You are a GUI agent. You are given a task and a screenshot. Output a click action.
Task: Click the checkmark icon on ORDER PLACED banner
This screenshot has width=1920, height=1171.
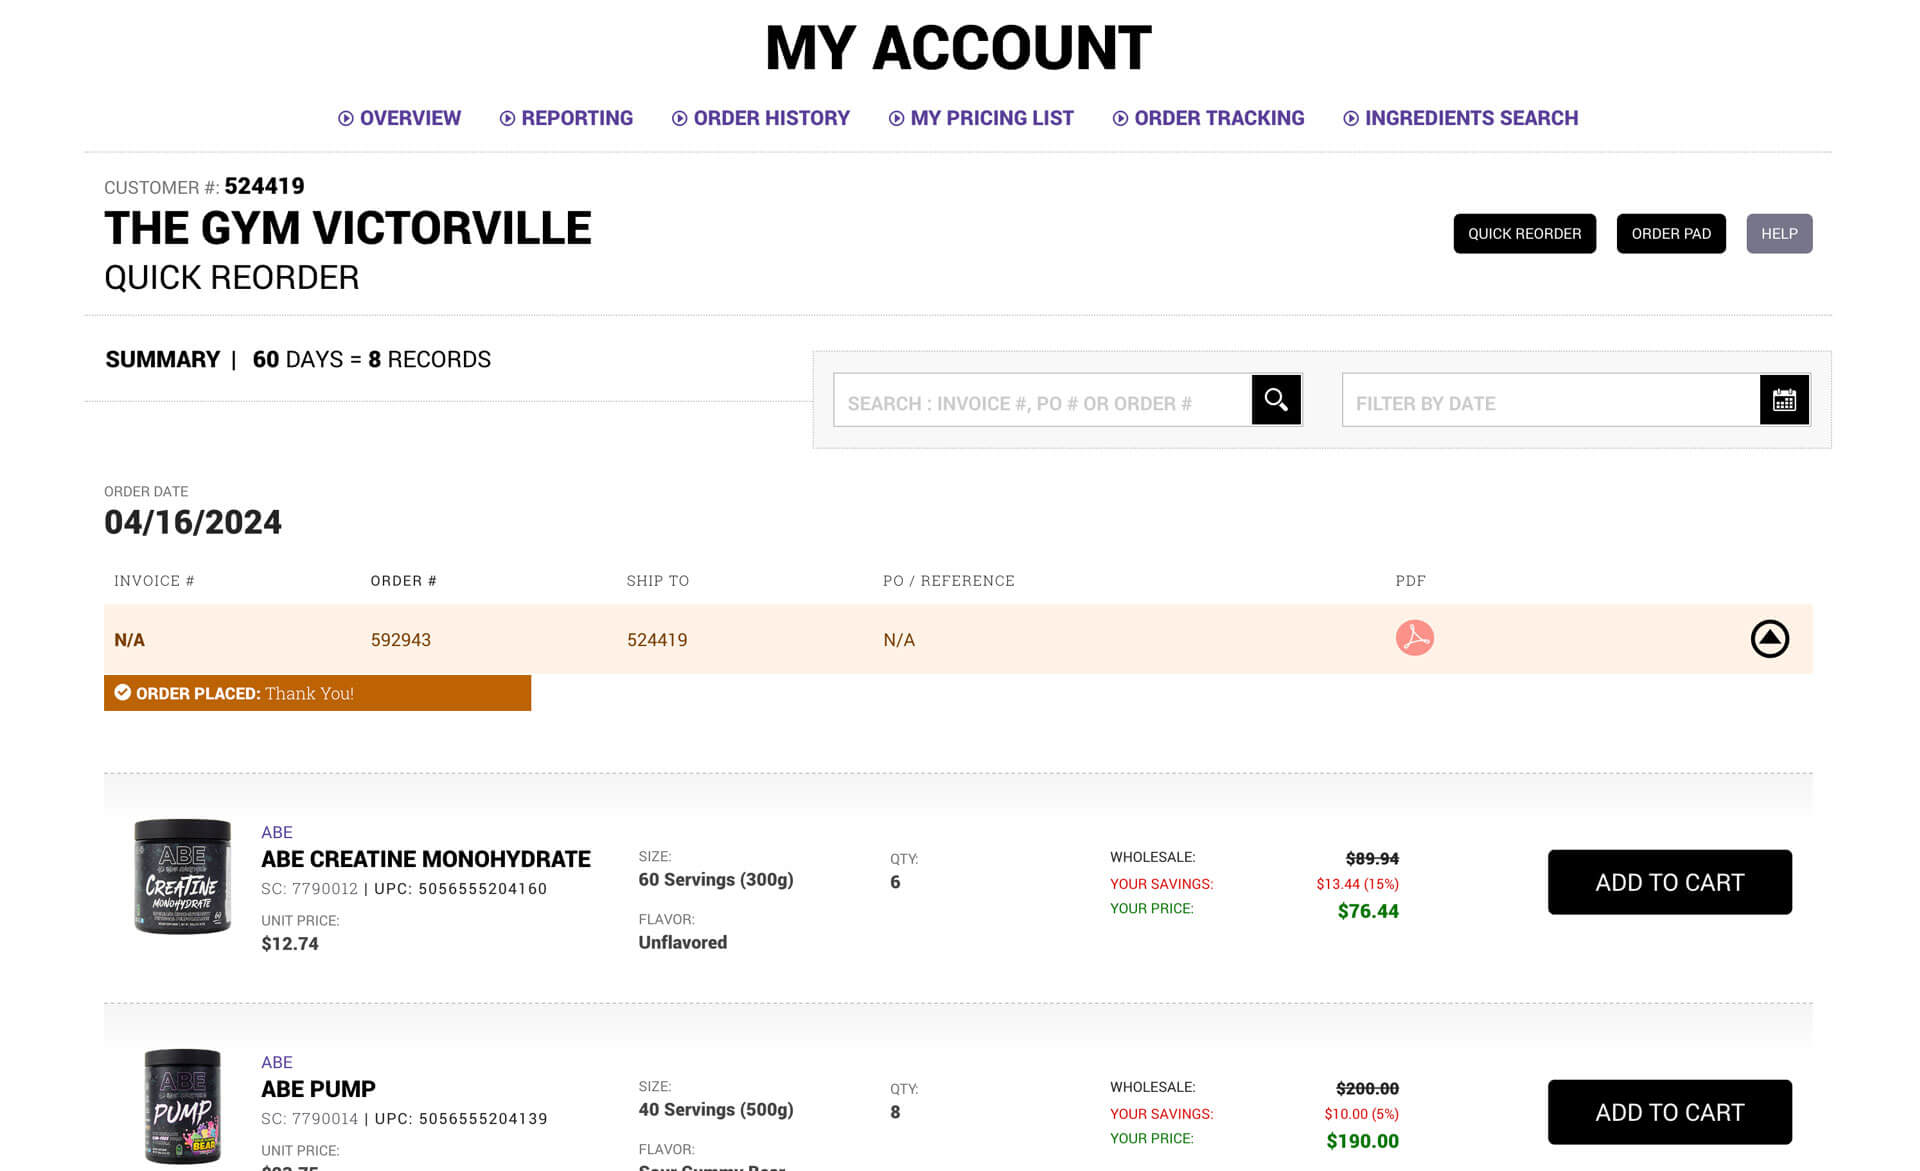[x=123, y=692]
